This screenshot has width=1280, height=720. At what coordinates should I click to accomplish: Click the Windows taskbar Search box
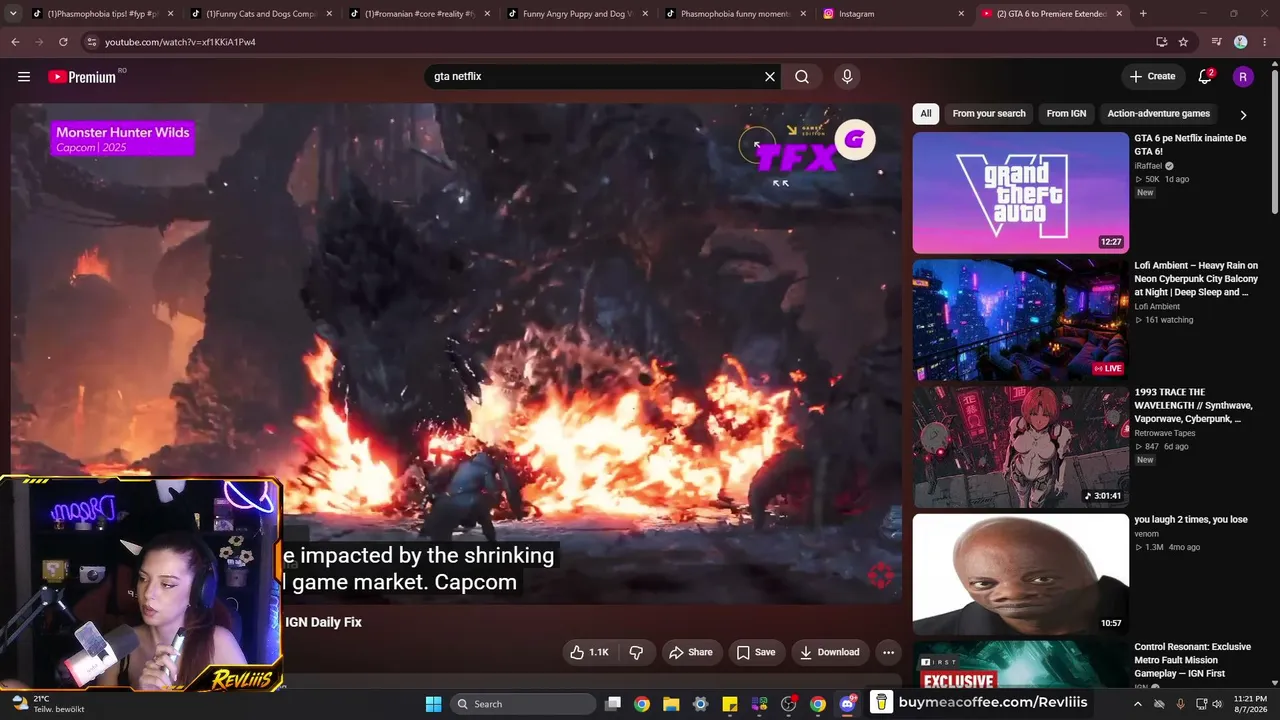[523, 704]
